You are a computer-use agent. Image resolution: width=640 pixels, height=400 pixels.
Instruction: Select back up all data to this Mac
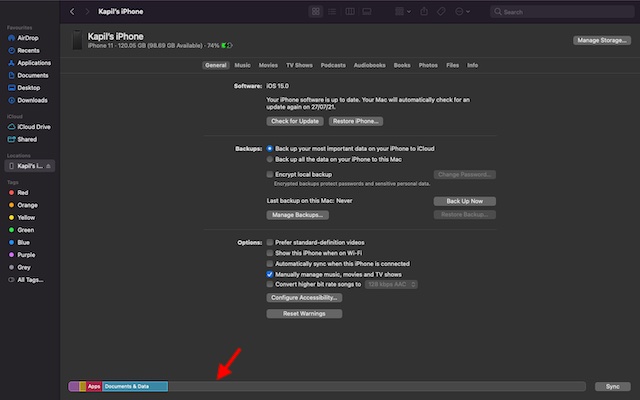(x=270, y=159)
